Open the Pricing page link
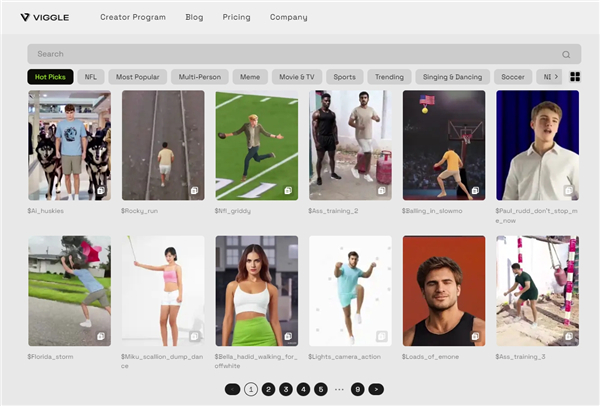 tap(236, 17)
